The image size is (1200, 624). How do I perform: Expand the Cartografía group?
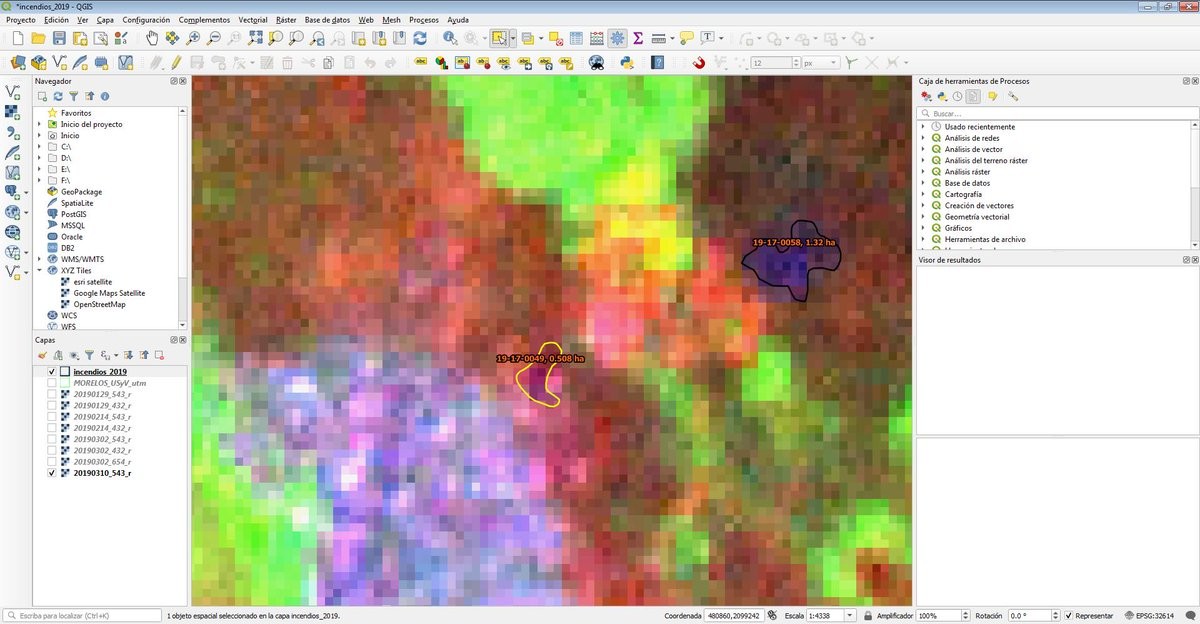coord(923,194)
